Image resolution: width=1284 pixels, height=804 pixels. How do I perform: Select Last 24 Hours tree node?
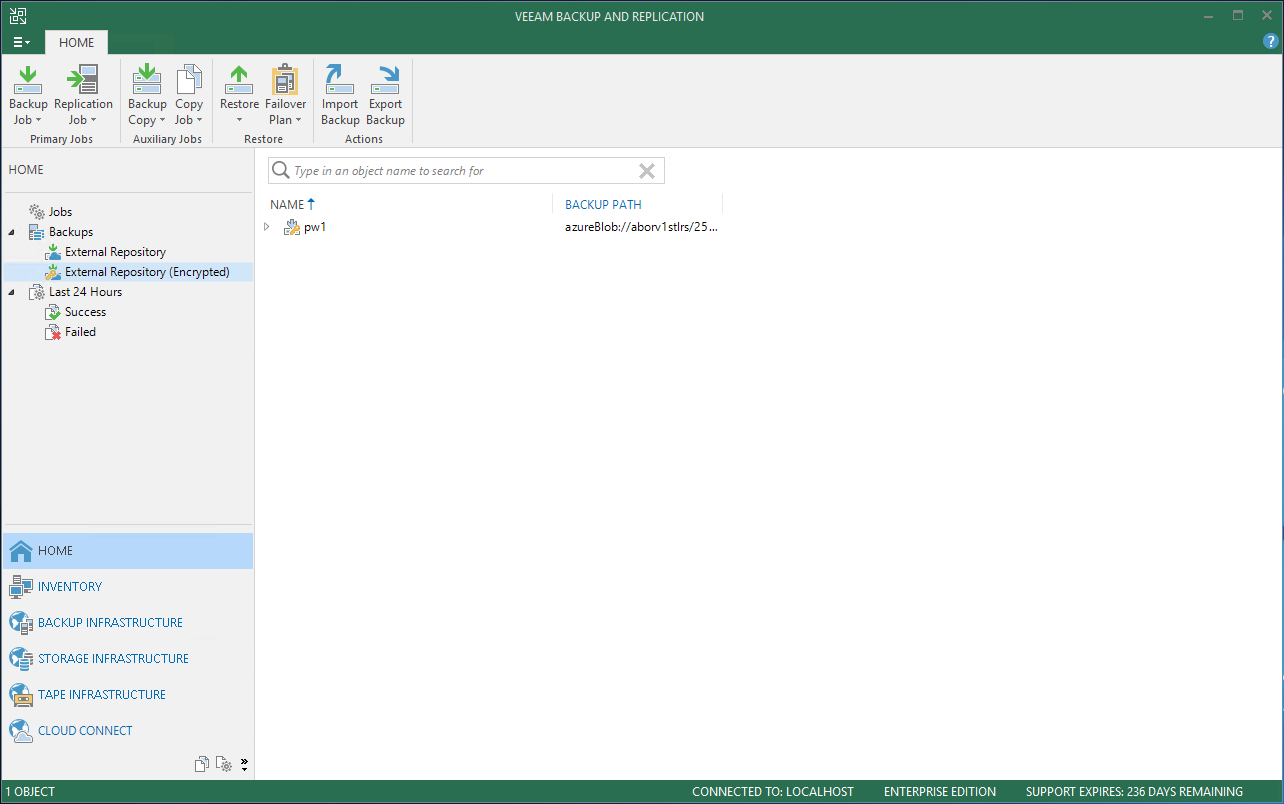(x=86, y=292)
